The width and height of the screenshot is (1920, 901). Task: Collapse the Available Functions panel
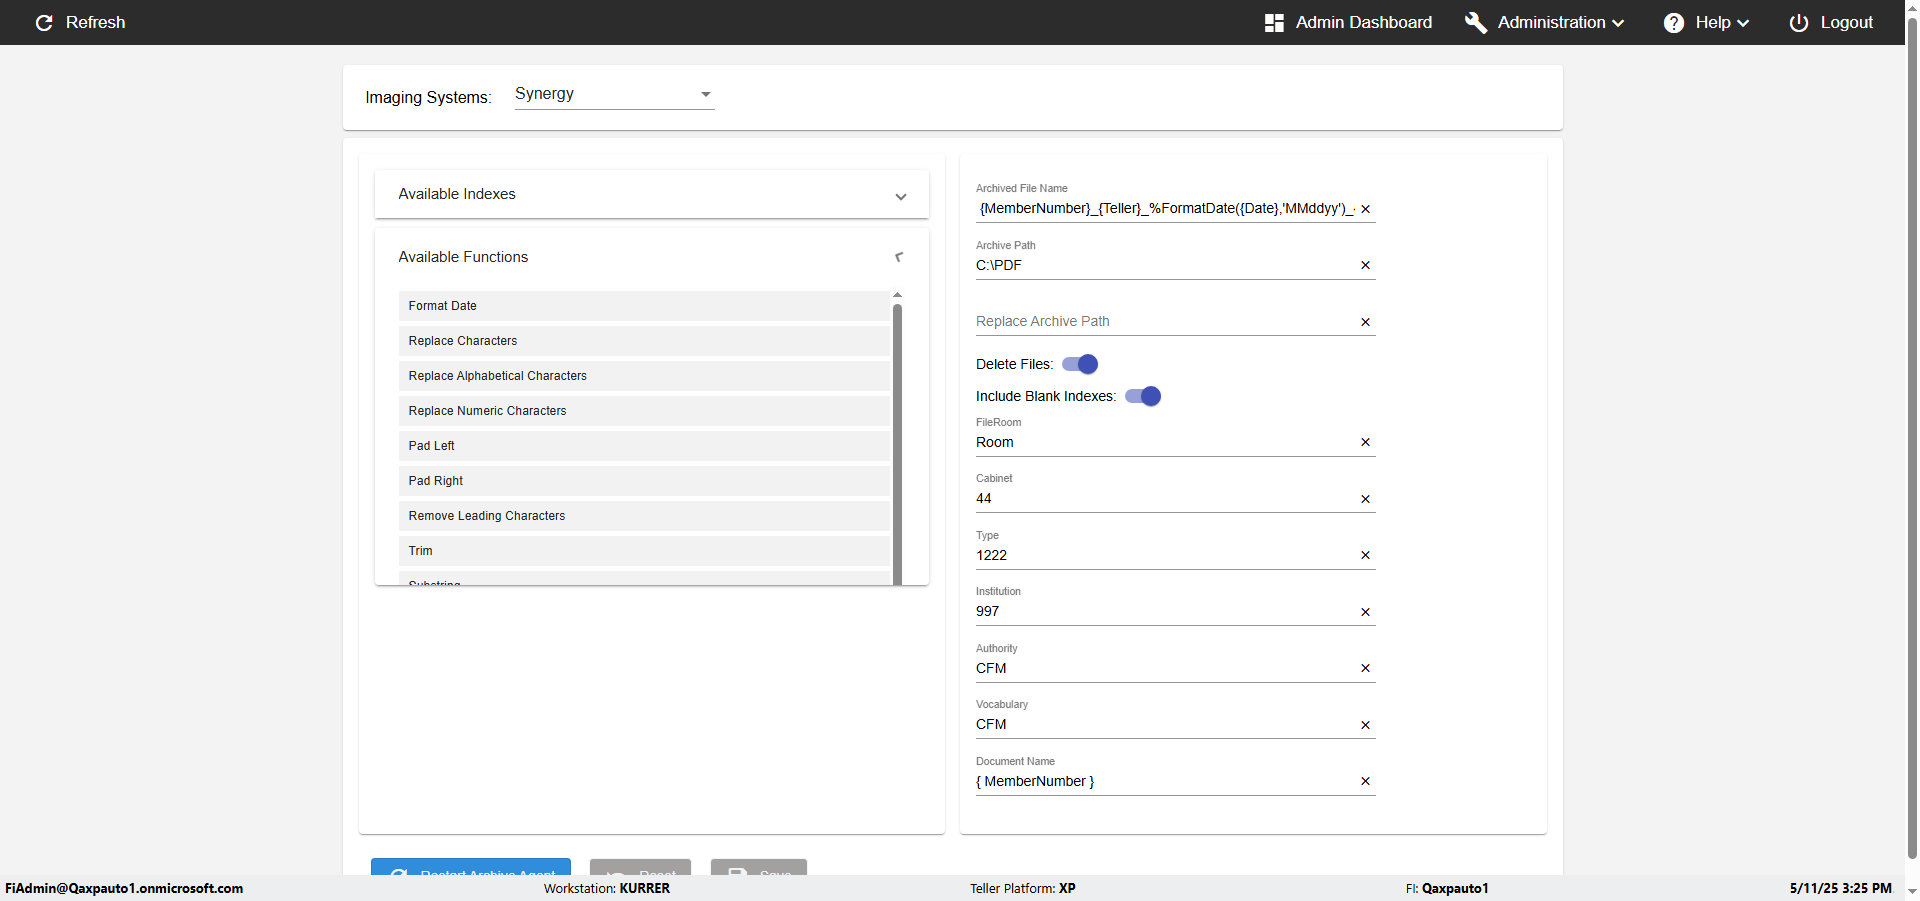click(899, 257)
